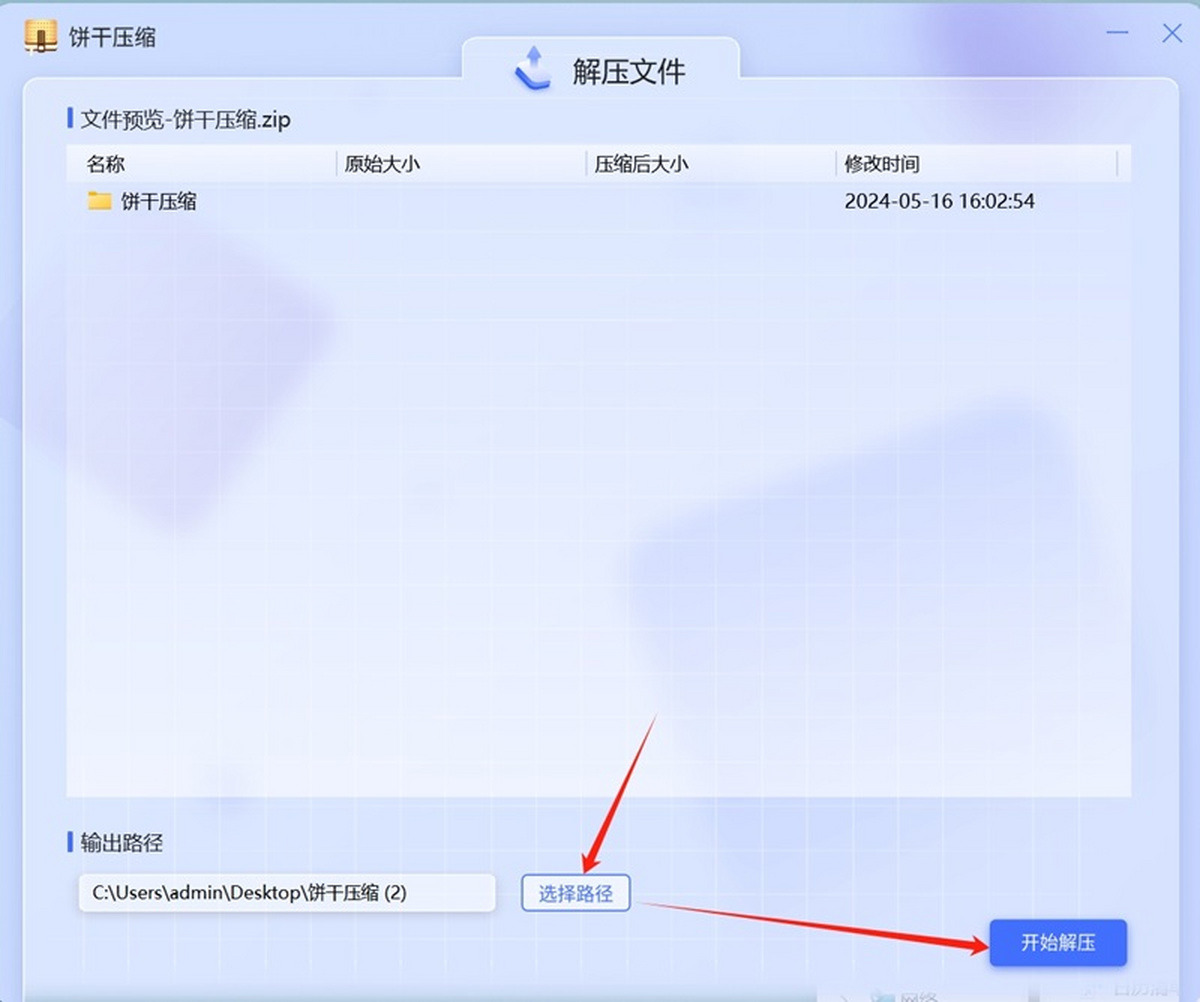
Task: Click the 饼干压缩 app logo icon
Action: tap(40, 37)
